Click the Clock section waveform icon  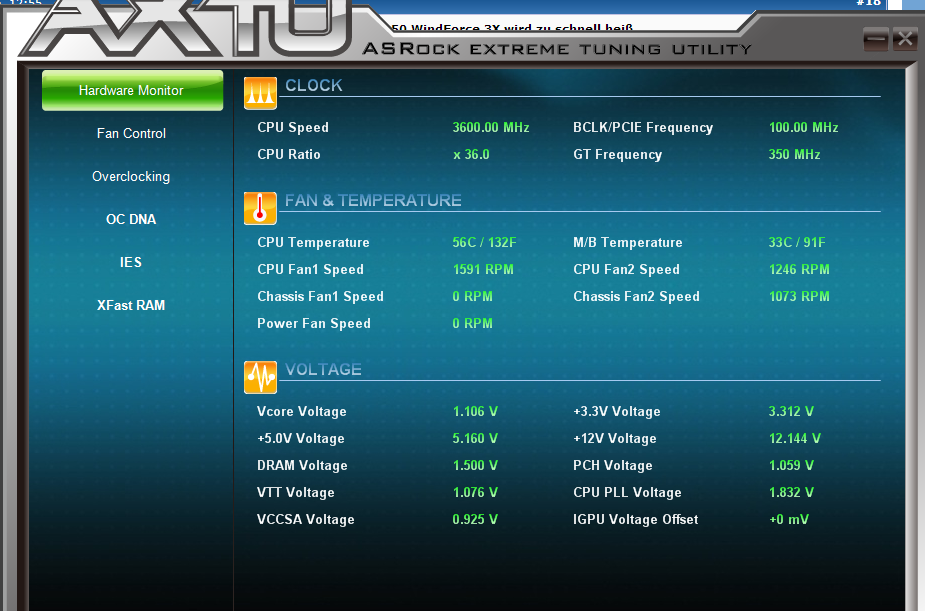260,93
